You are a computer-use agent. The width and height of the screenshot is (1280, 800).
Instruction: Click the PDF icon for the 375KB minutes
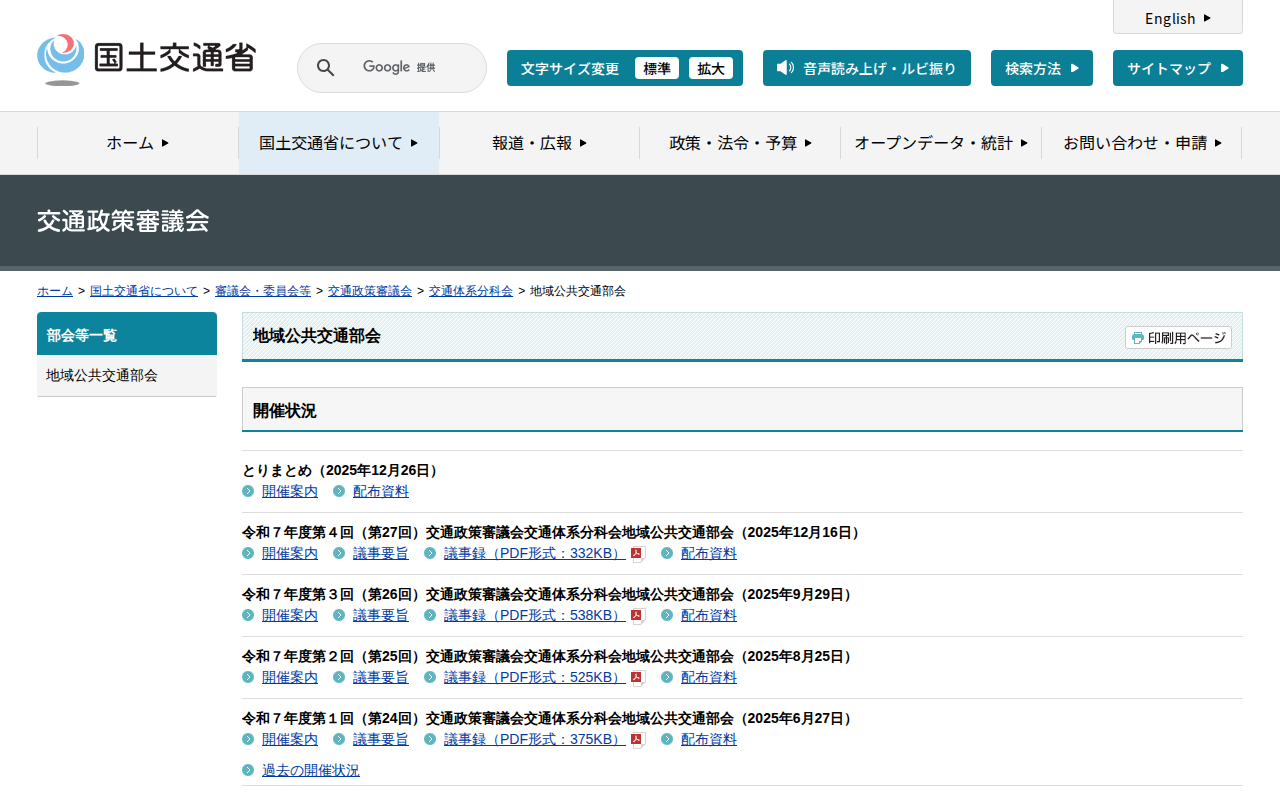(x=636, y=740)
